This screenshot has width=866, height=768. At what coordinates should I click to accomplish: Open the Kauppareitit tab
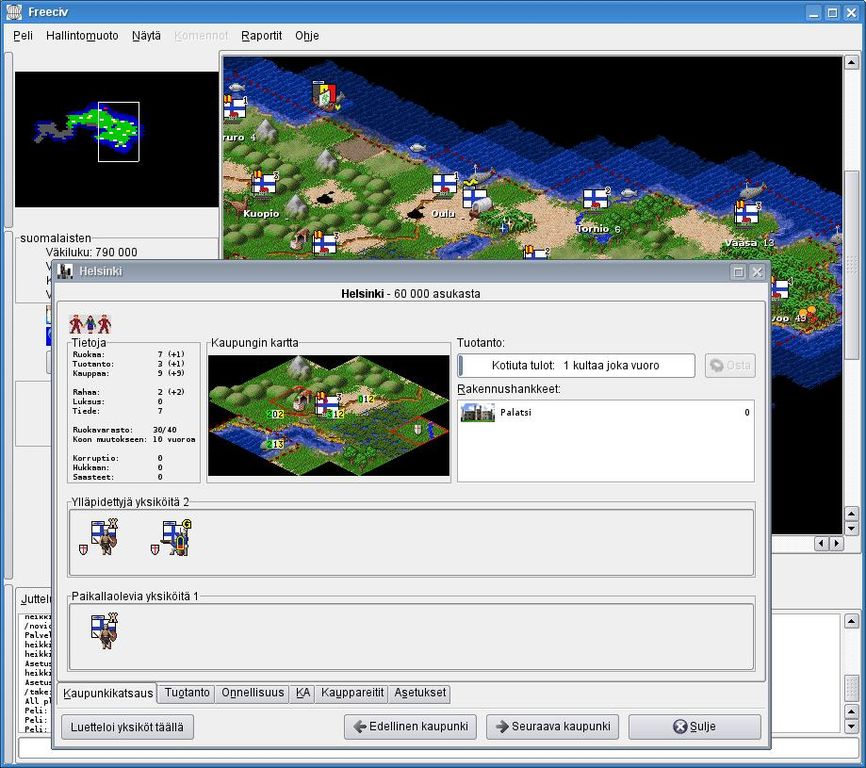[351, 693]
